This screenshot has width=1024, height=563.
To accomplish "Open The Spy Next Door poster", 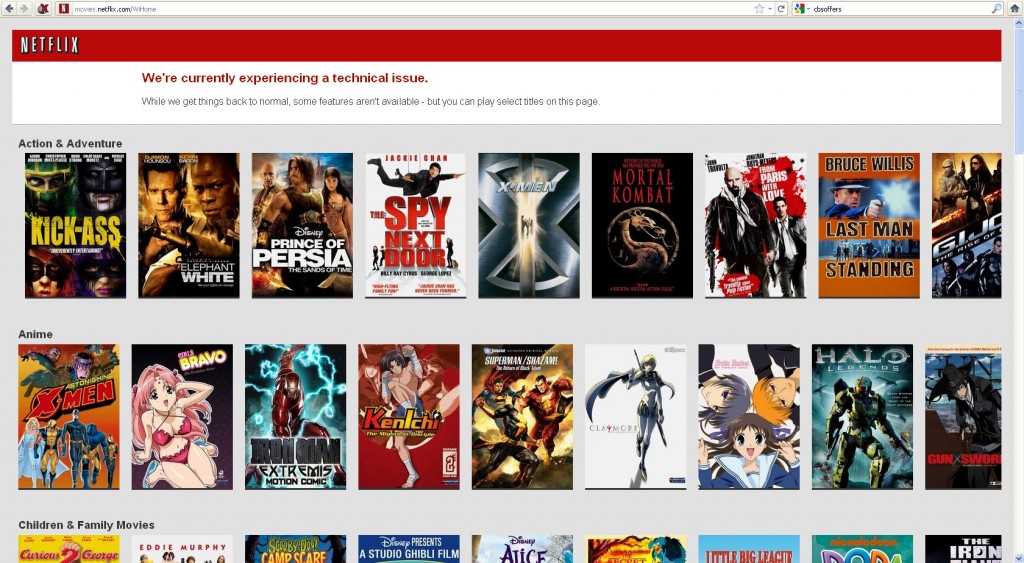I will coord(415,225).
